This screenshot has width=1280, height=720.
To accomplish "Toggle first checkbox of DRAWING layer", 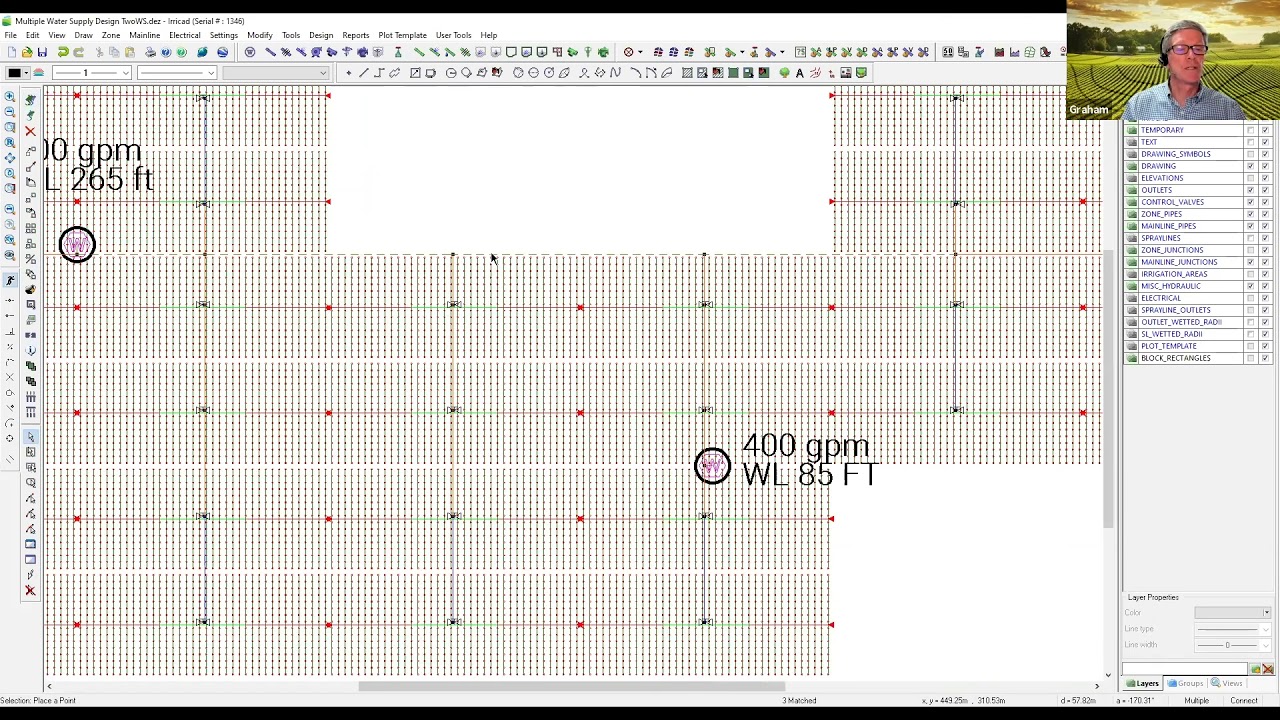I will click(1250, 166).
